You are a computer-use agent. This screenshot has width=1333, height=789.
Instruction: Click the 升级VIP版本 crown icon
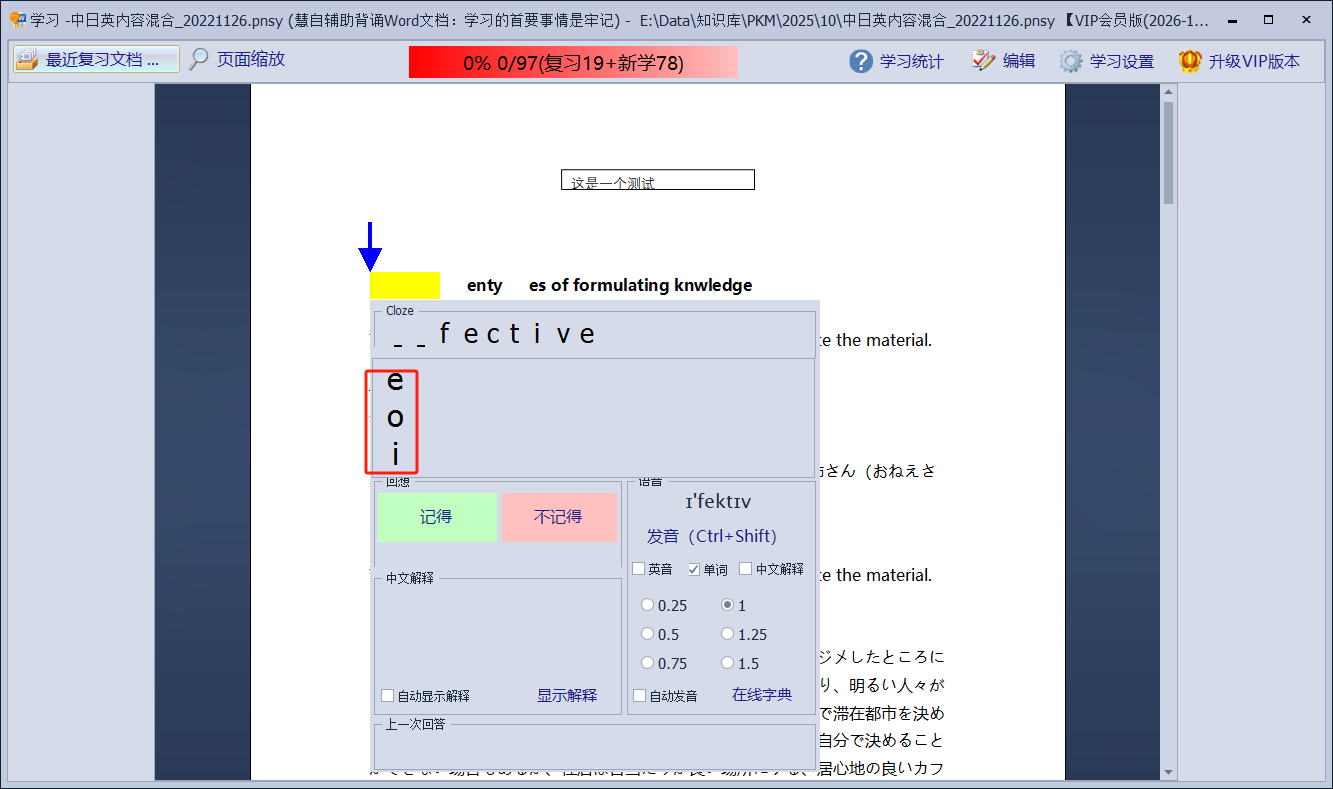[x=1189, y=60]
